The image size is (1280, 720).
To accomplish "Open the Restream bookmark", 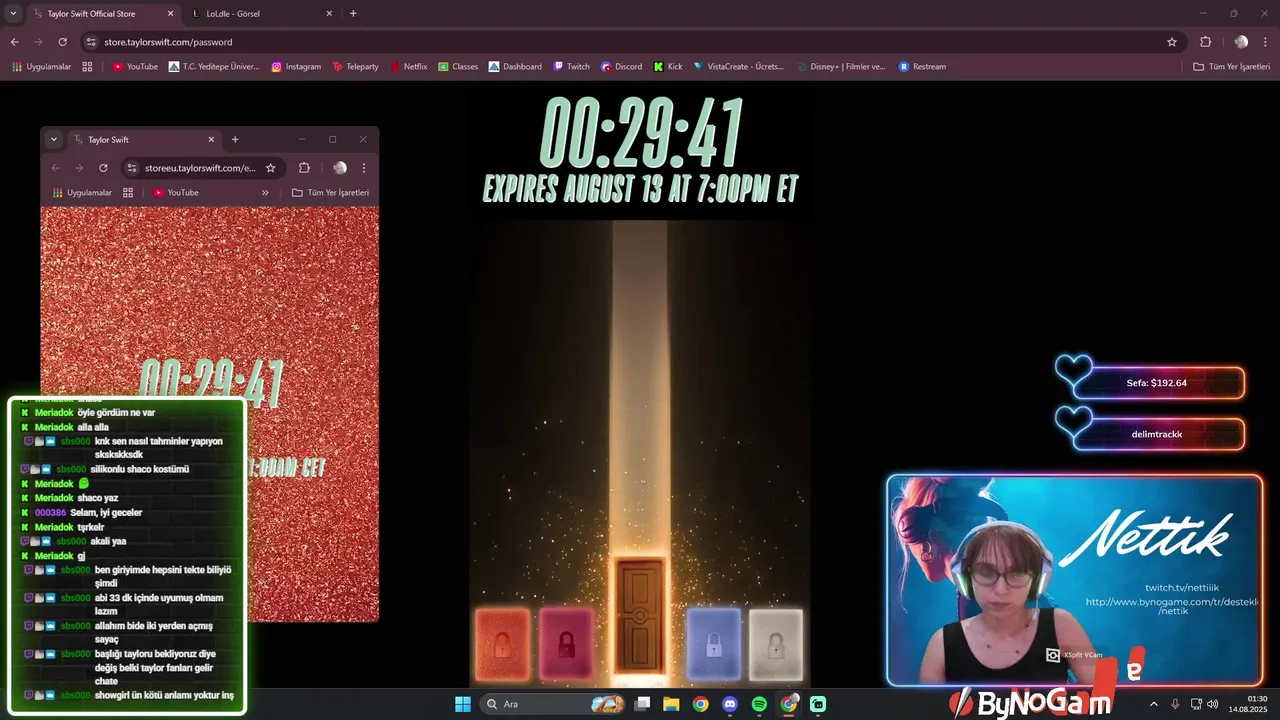I will click(x=922, y=67).
